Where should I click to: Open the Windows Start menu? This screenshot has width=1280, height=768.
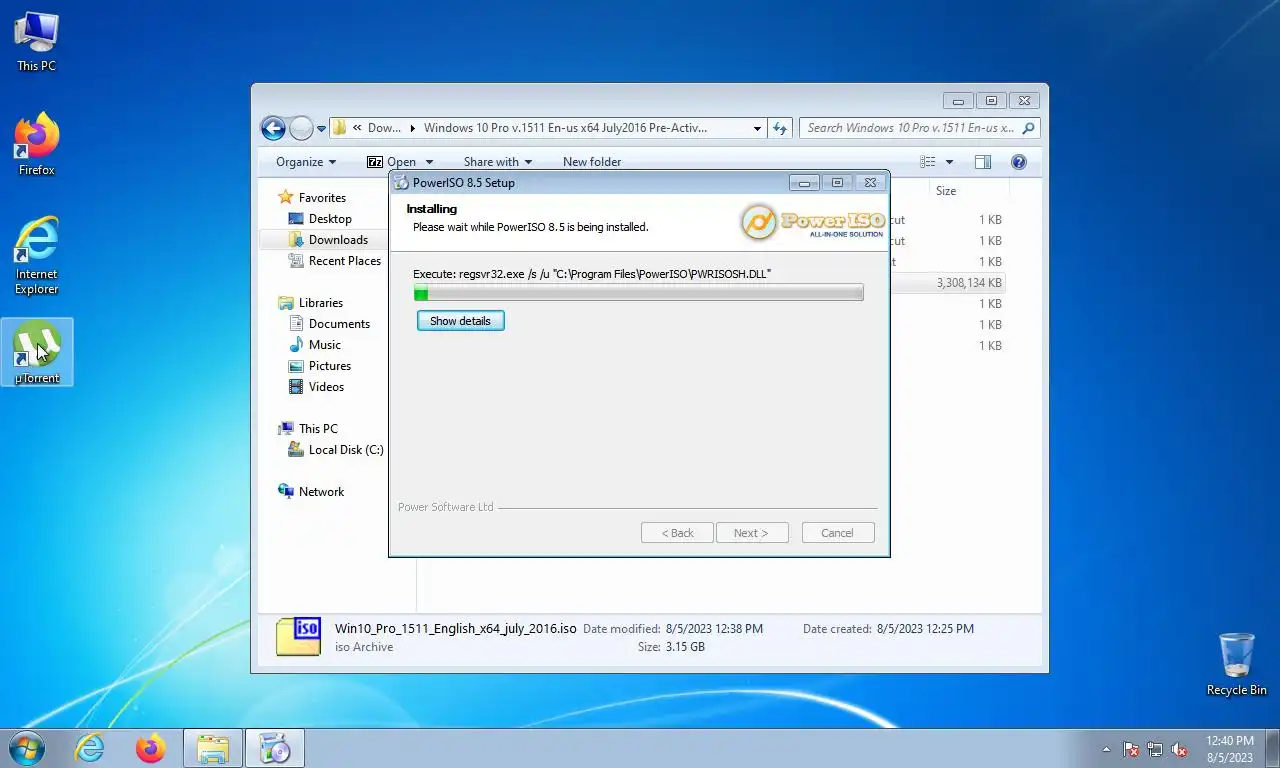click(x=27, y=748)
